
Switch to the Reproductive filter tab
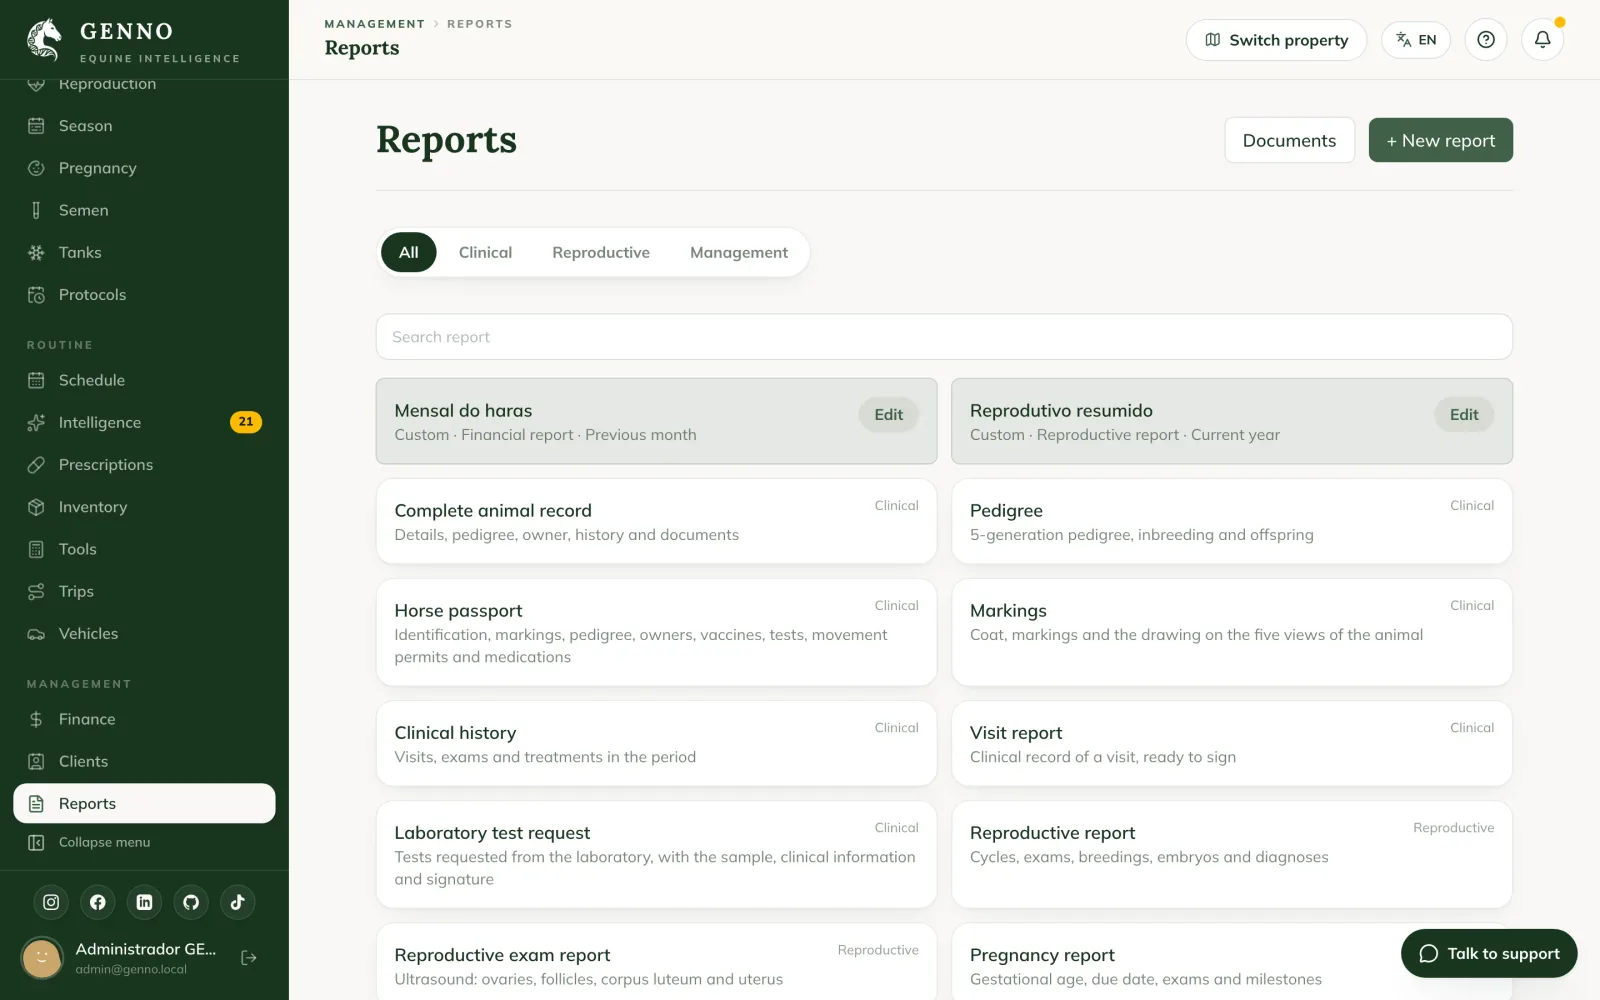tap(601, 252)
